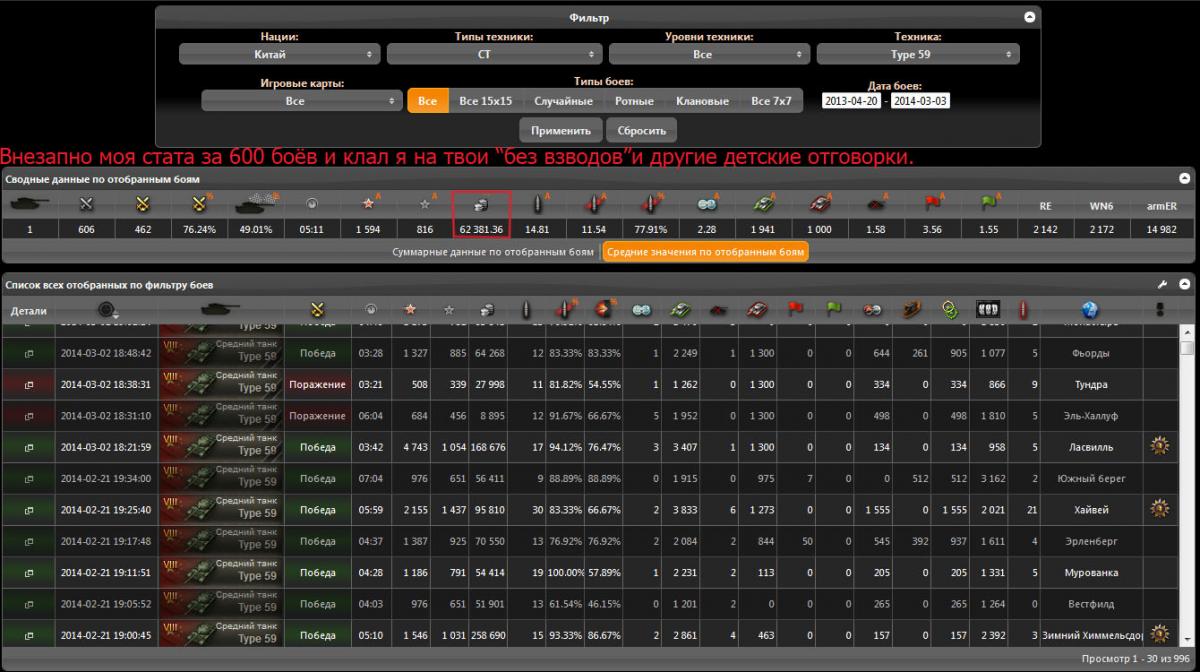
Task: Click the Сбросить button to reset filters
Action: (641, 131)
